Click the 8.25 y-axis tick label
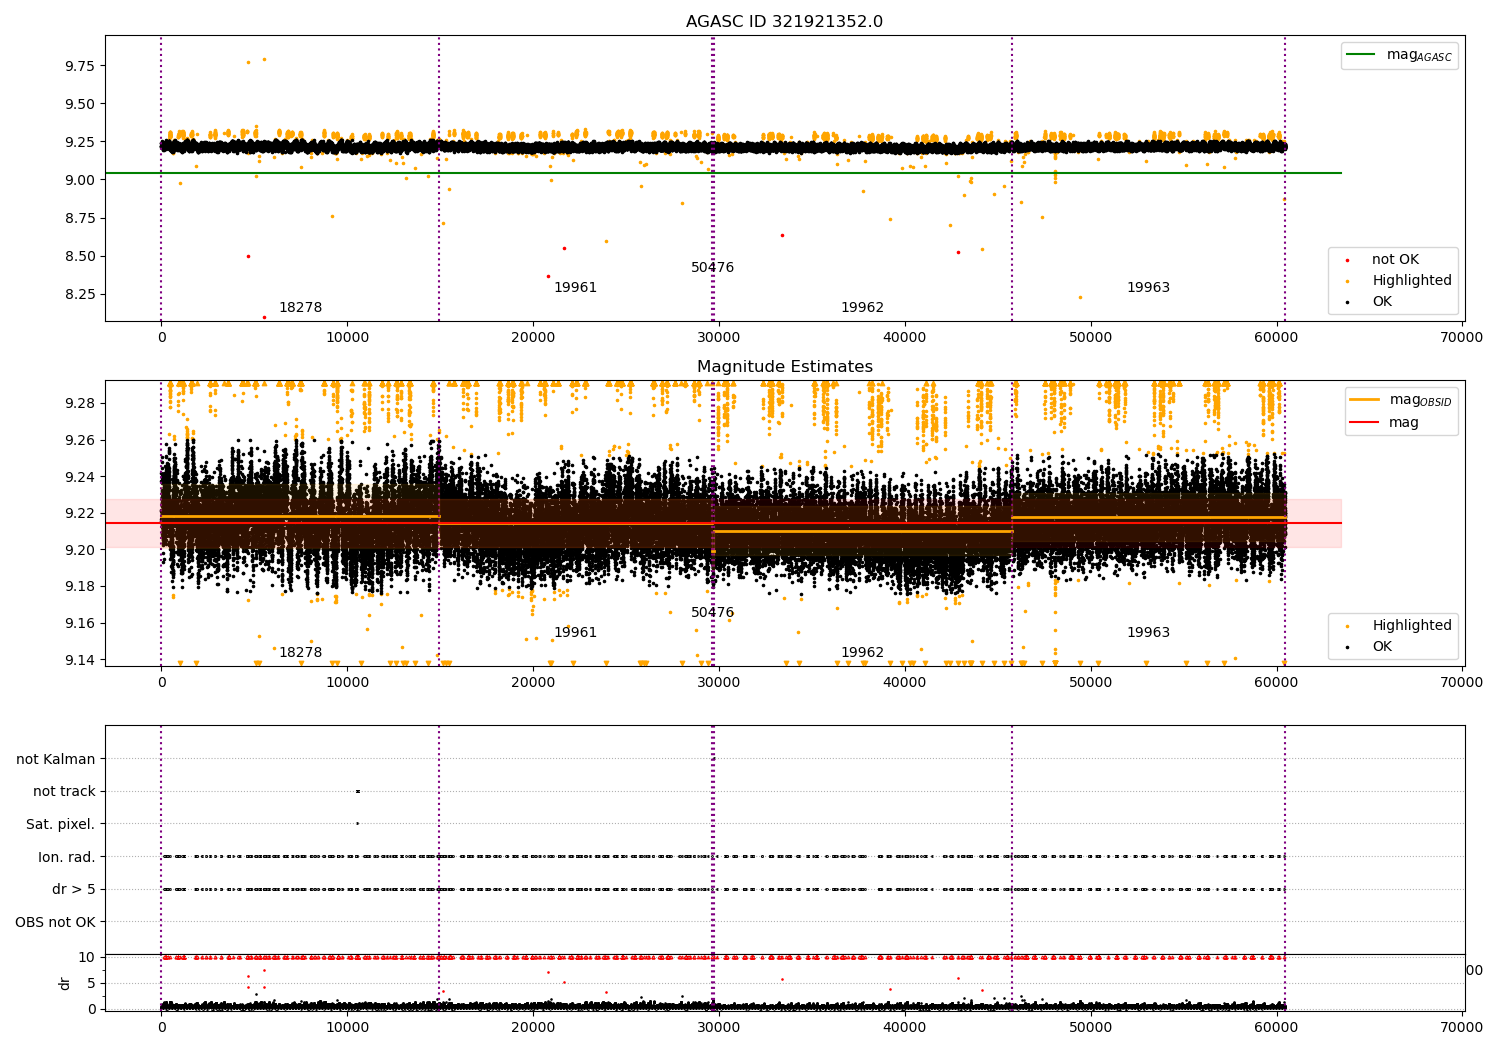This screenshot has width=1500, height=1050. pyautogui.click(x=80, y=294)
